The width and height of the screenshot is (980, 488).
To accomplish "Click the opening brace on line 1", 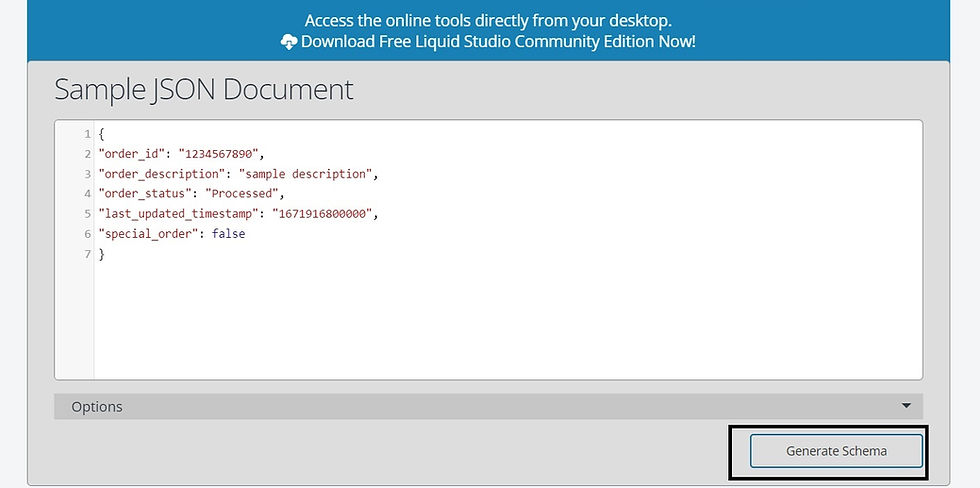I will [101, 134].
